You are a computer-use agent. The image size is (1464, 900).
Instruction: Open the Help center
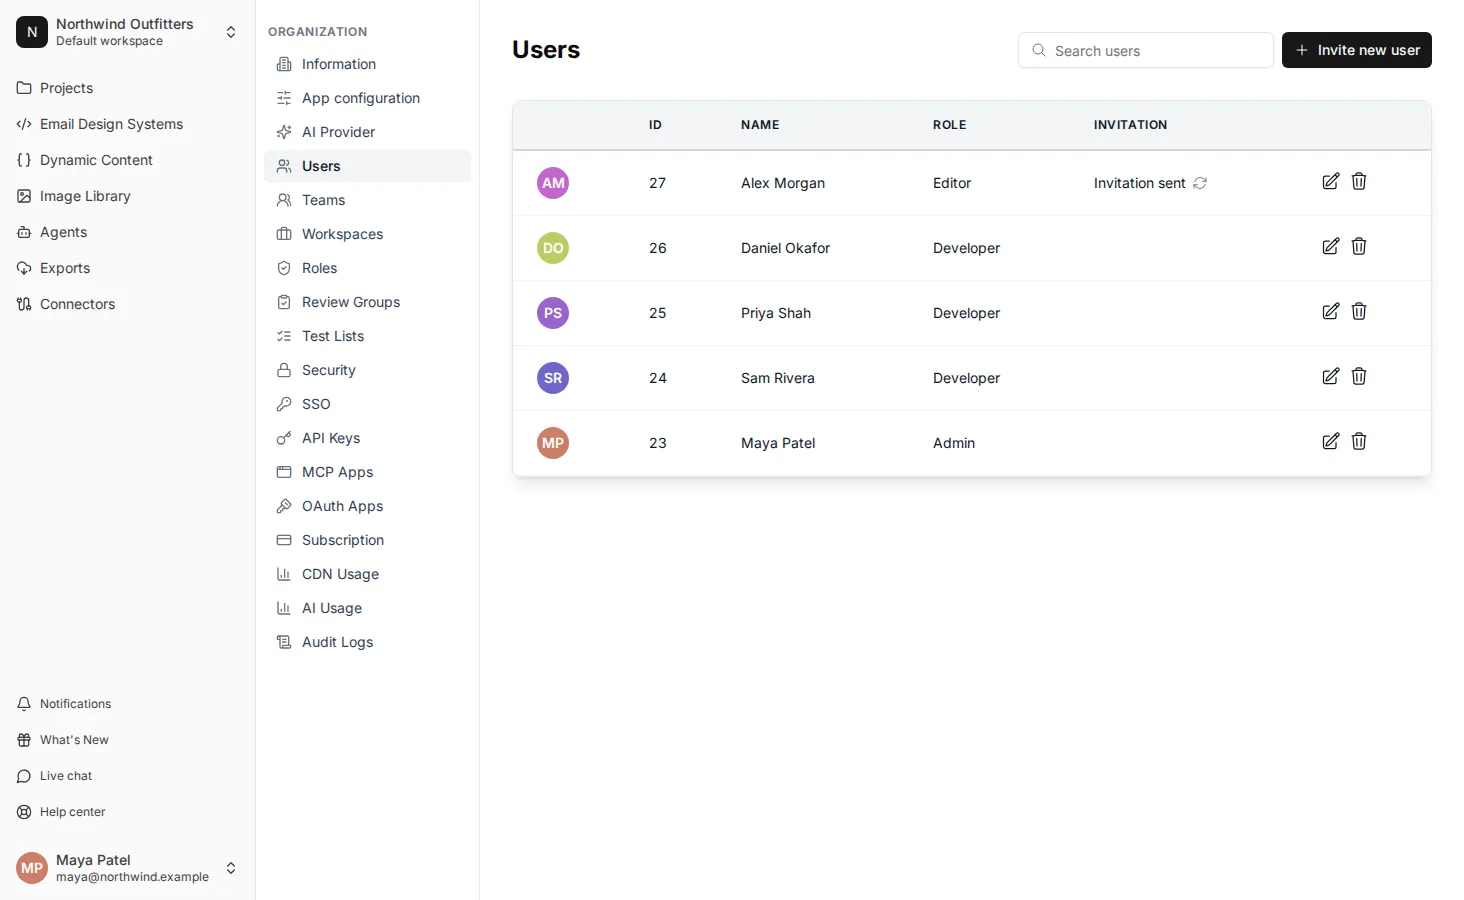coord(128,812)
